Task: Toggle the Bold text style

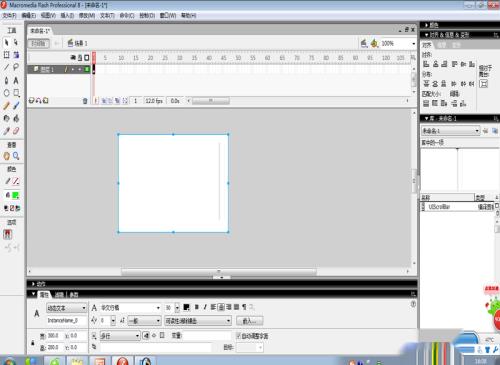Action: click(197, 307)
